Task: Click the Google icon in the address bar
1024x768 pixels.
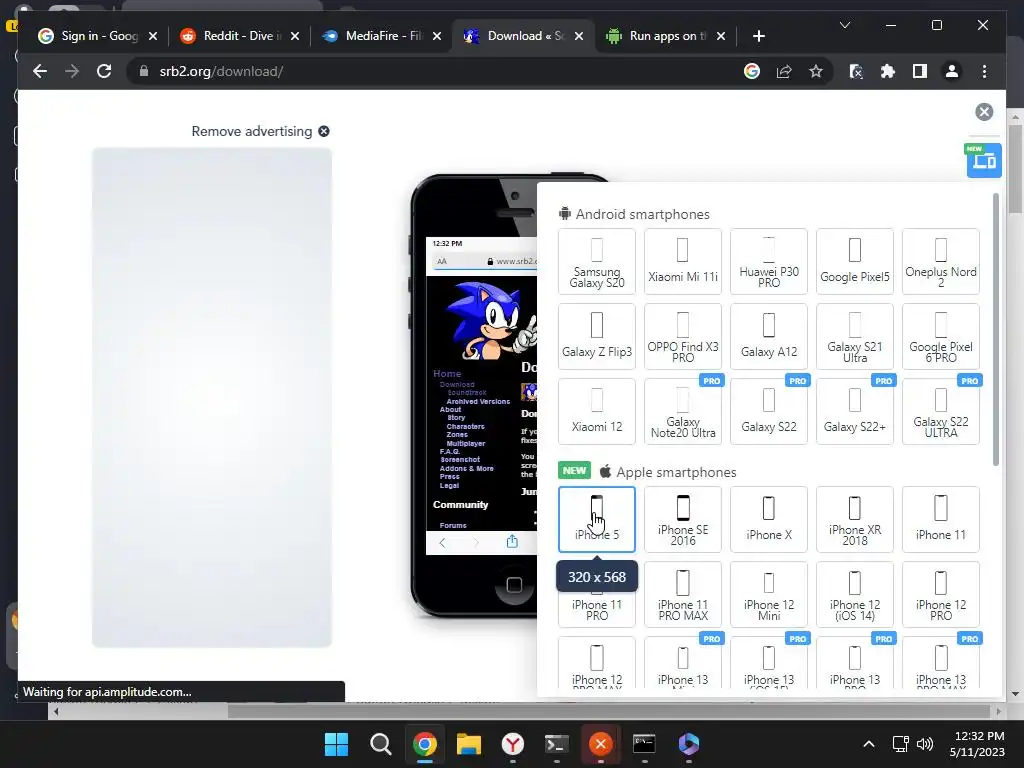Action: [752, 71]
